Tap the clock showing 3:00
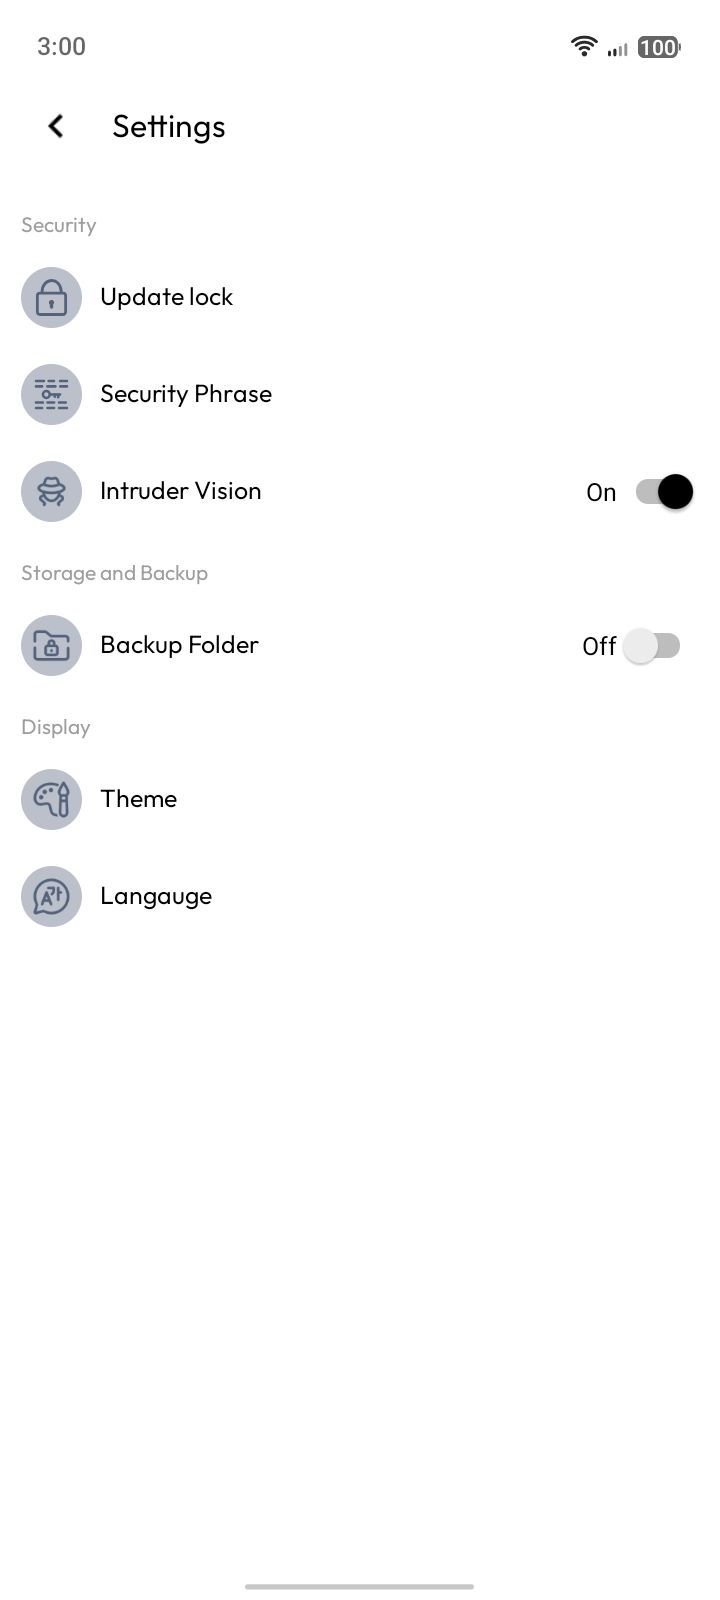720x1600 pixels. pyautogui.click(x=61, y=46)
